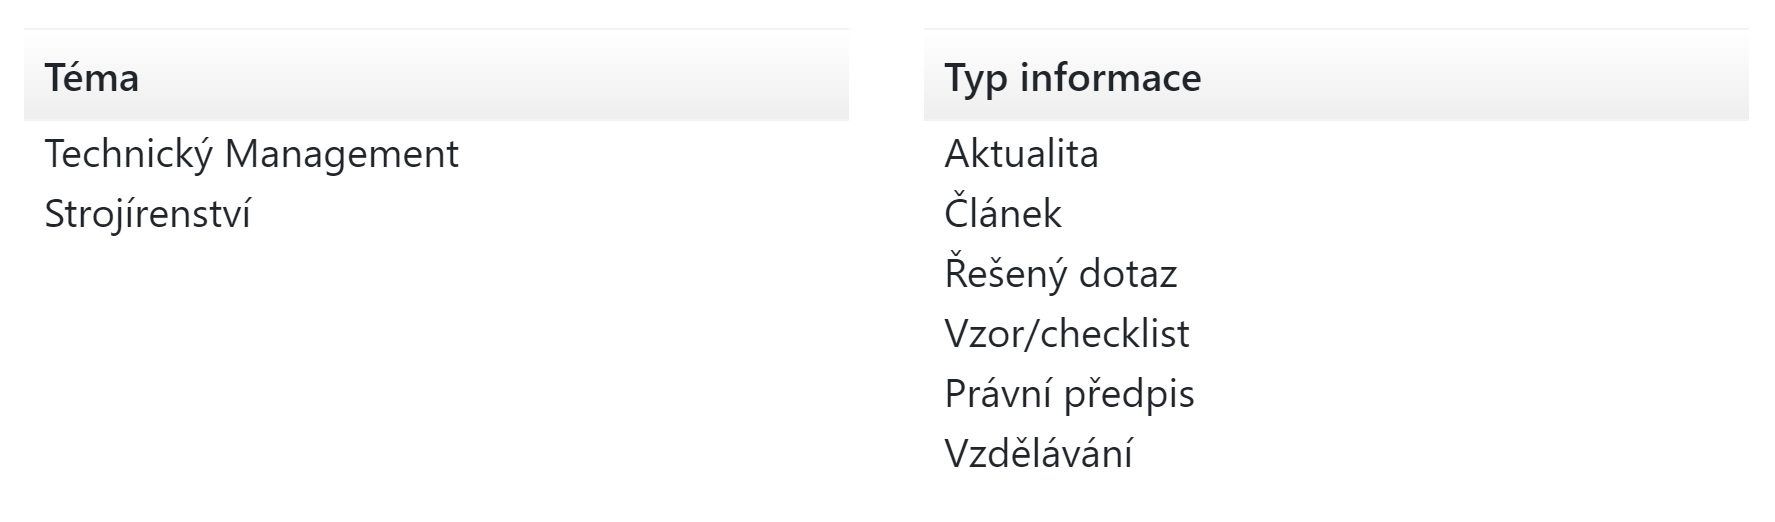View articles under Článek
Screen dimensions: 1775x522
1002,213
